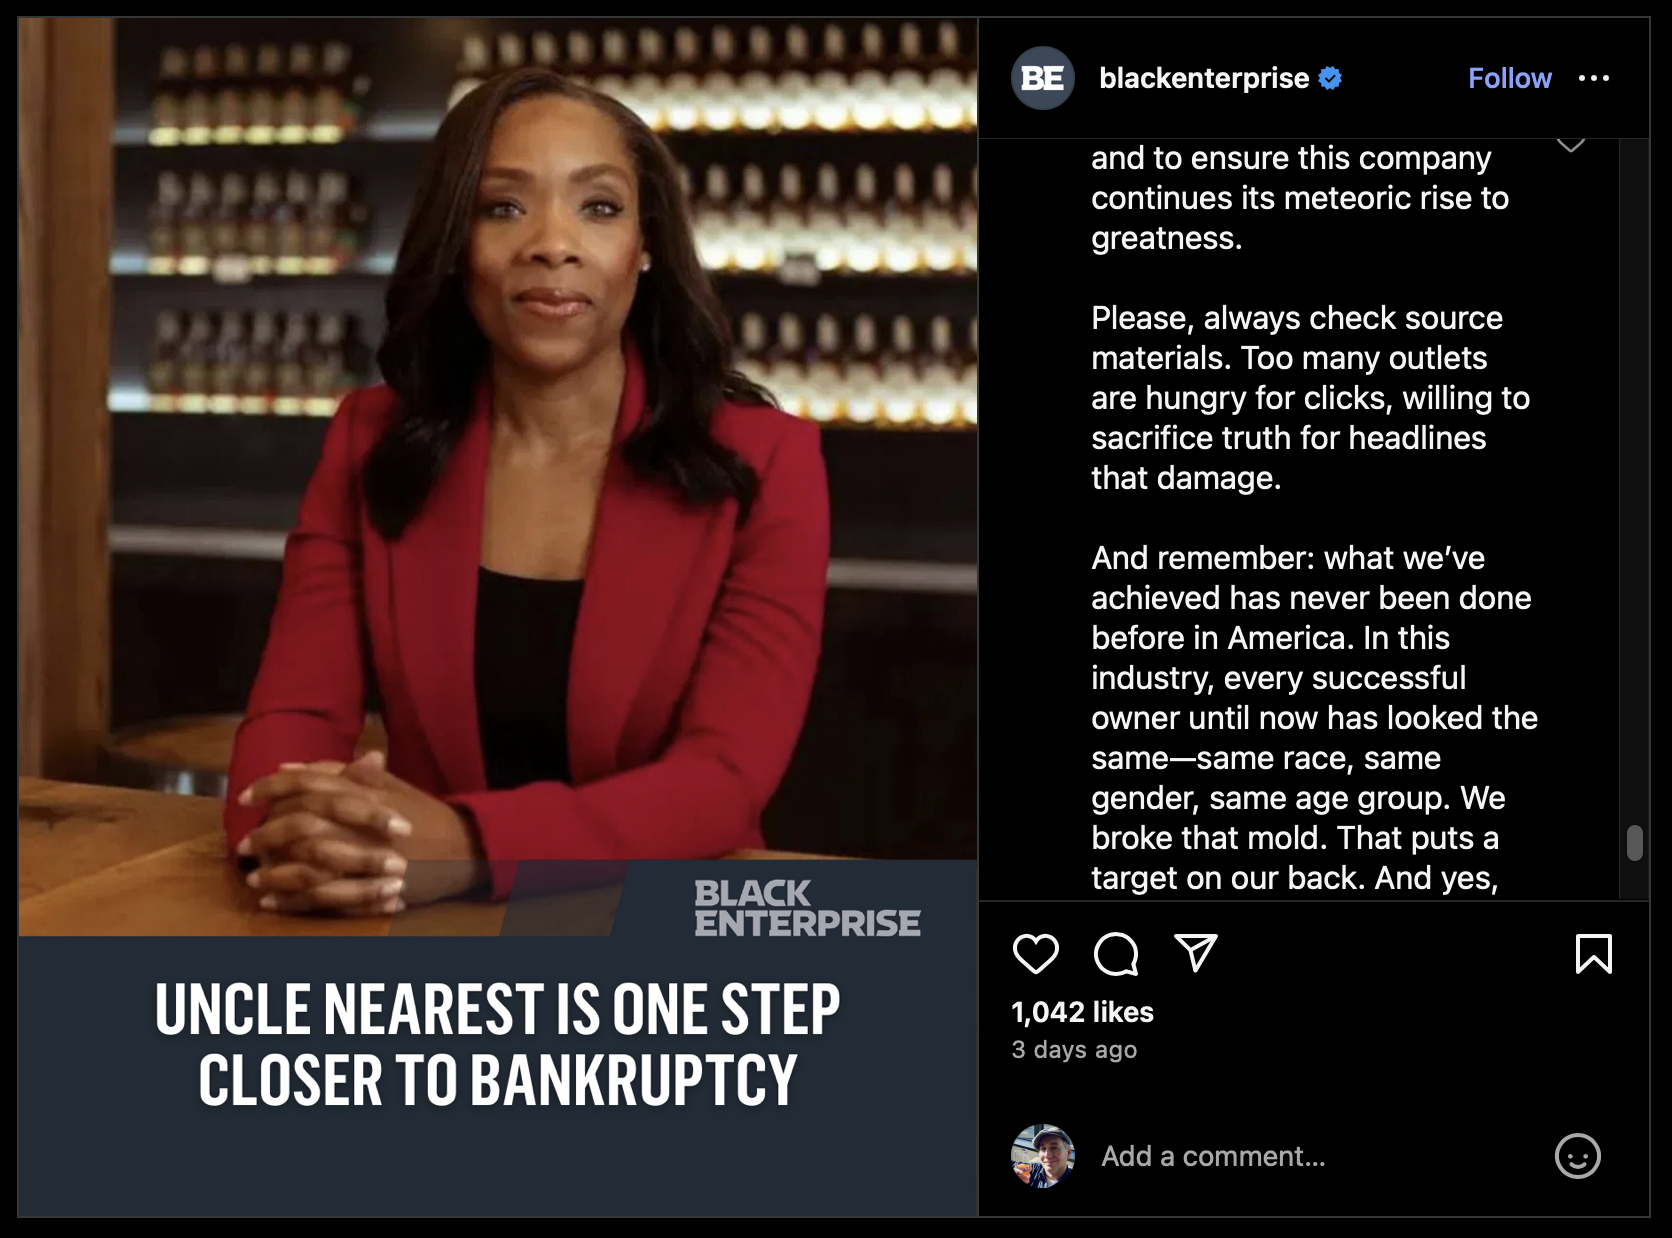Open the BE profile picture
Viewport: 1672px width, 1238px height.
[x=1043, y=78]
